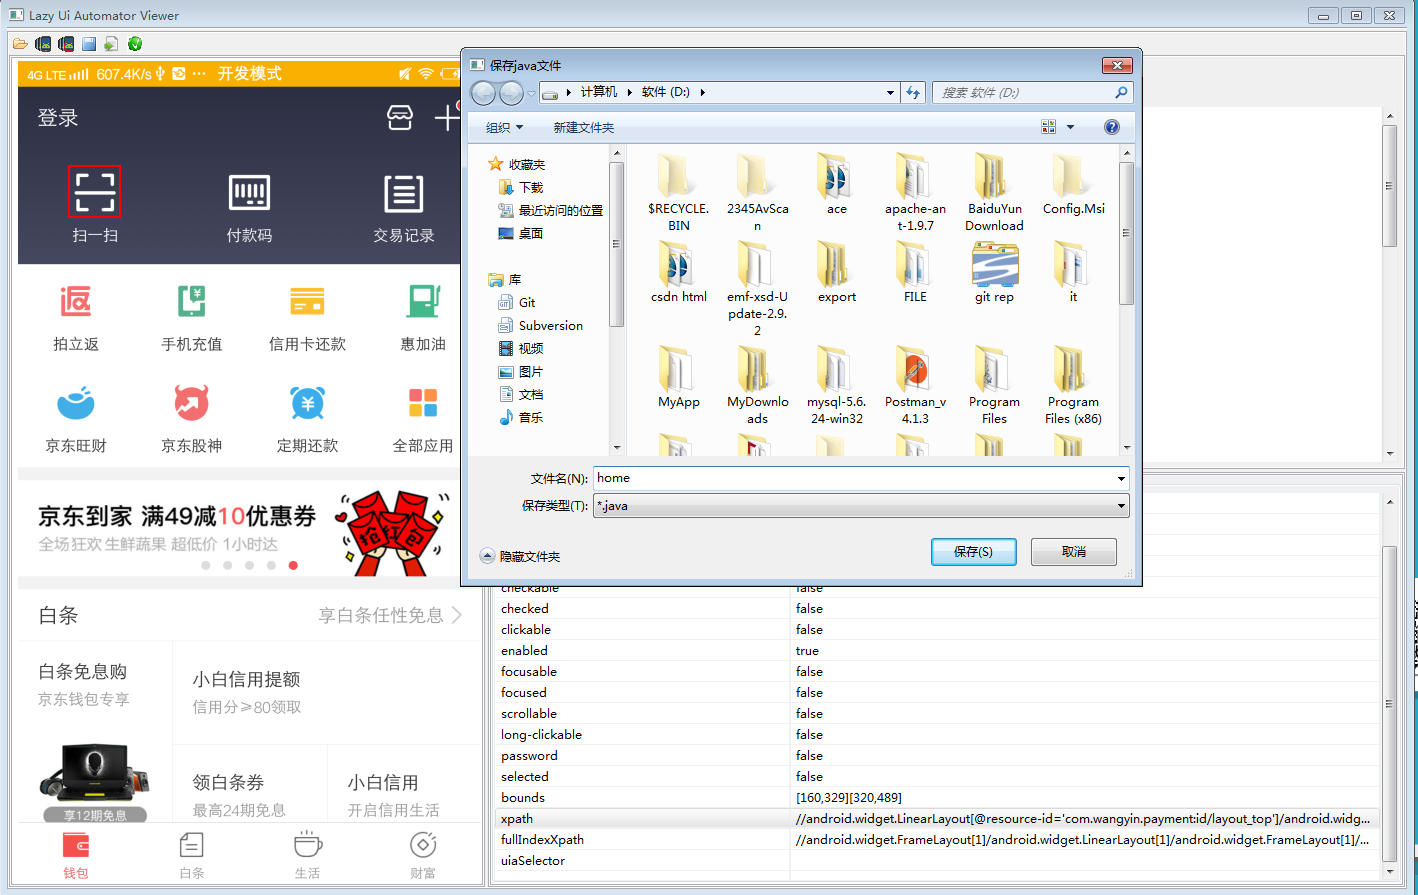Switch to the 生活 bottom tab
The image size is (1418, 895).
(x=307, y=855)
